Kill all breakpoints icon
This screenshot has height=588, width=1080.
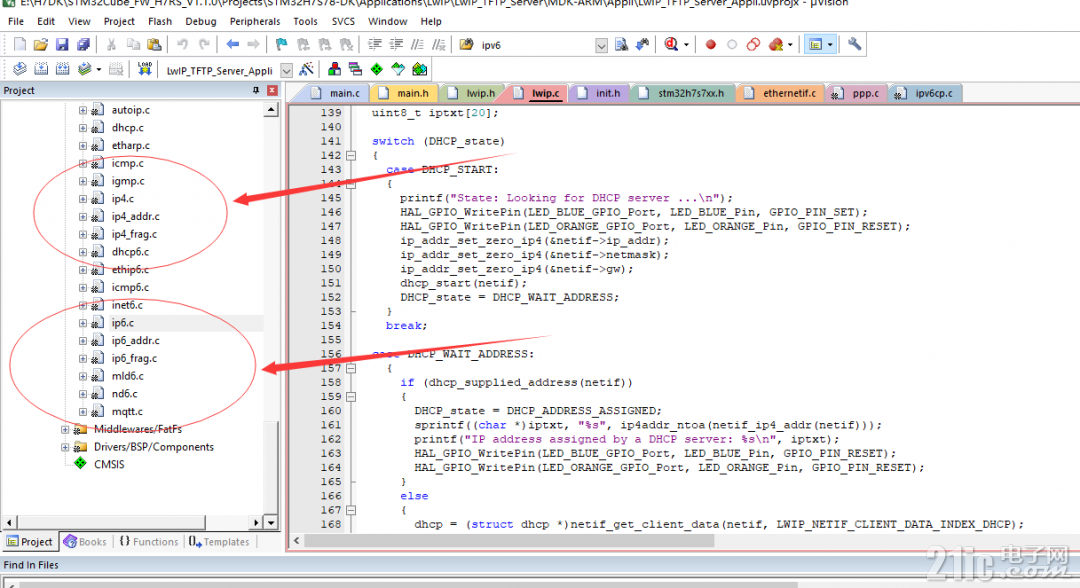(776, 45)
